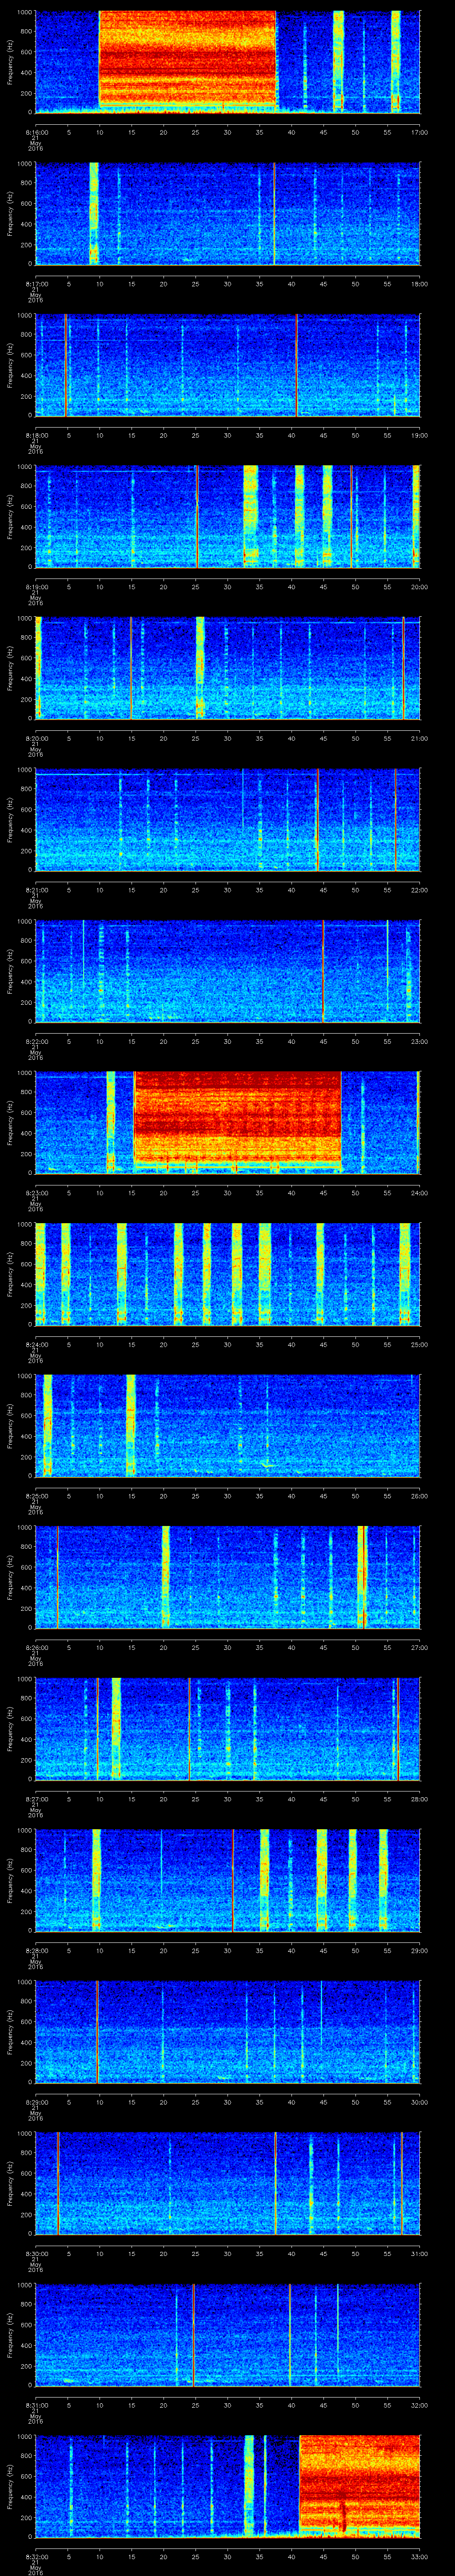Select the spectrogram panel starting at 8:17:00

[x=228, y=213]
